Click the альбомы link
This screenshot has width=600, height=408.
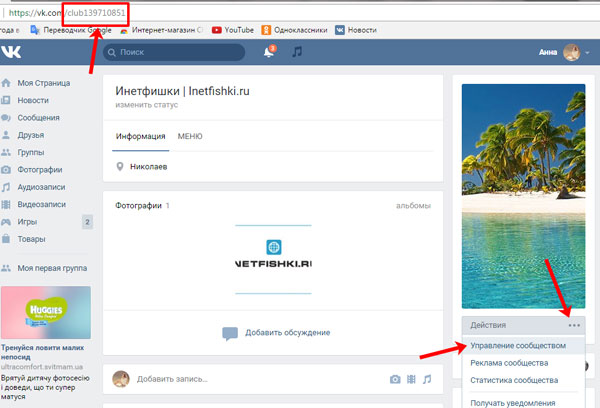coord(413,205)
